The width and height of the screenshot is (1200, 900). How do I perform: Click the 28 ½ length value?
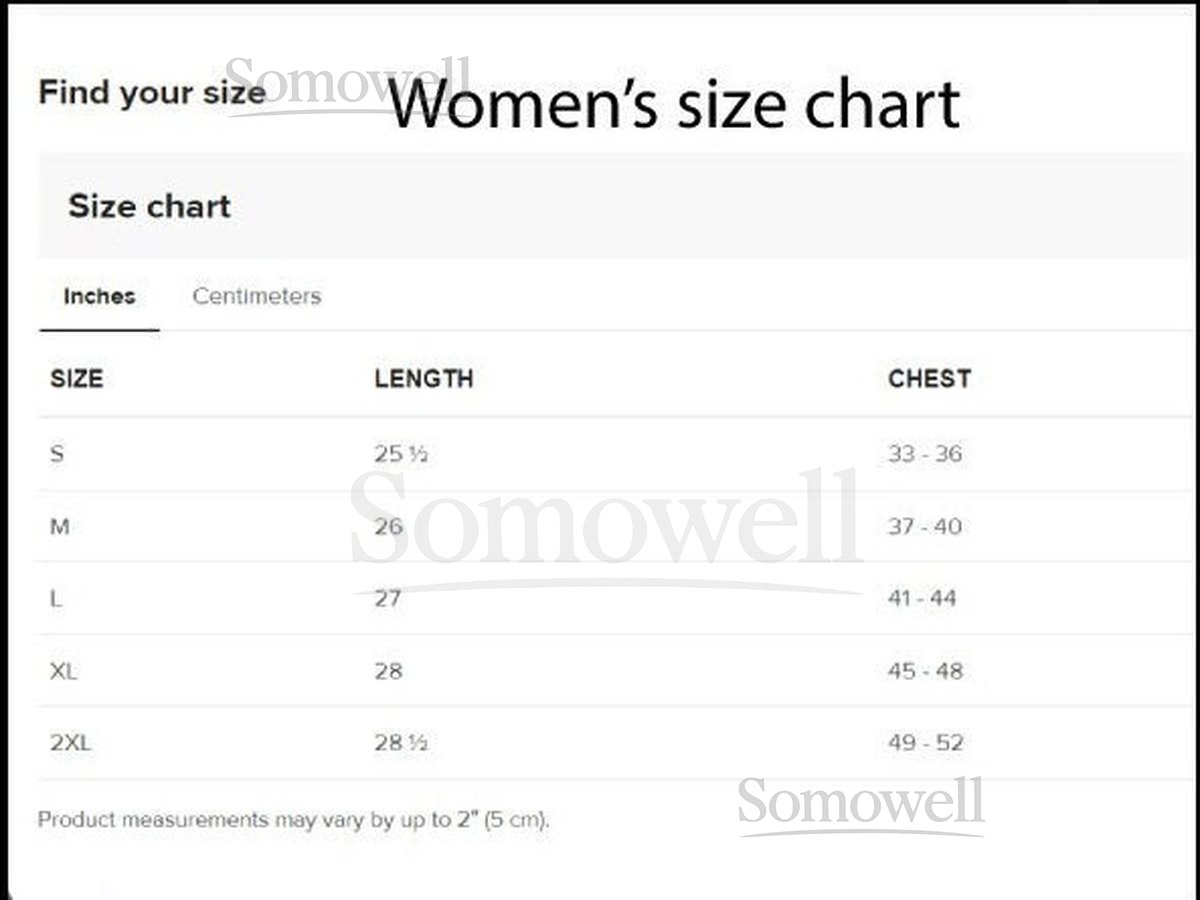pyautogui.click(x=401, y=743)
